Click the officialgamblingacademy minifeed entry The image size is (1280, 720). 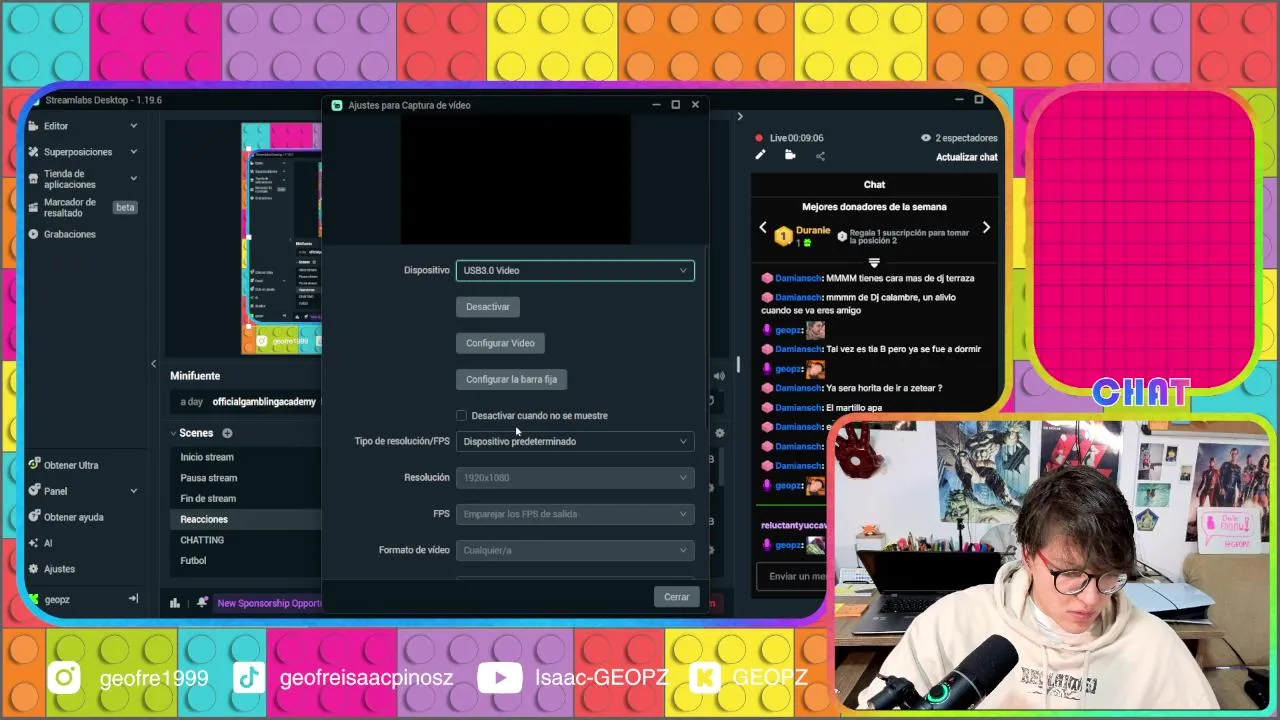pyautogui.click(x=264, y=402)
